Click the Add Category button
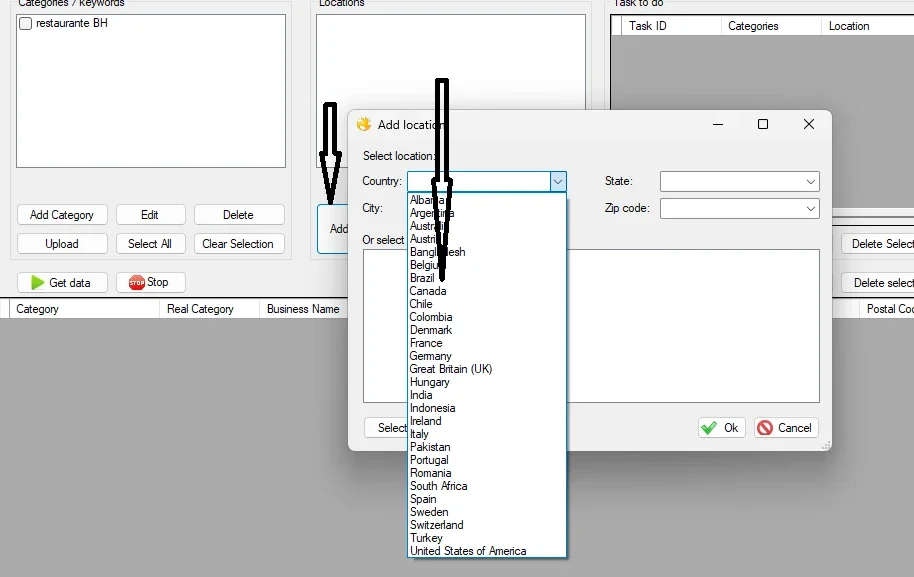 coord(62,214)
